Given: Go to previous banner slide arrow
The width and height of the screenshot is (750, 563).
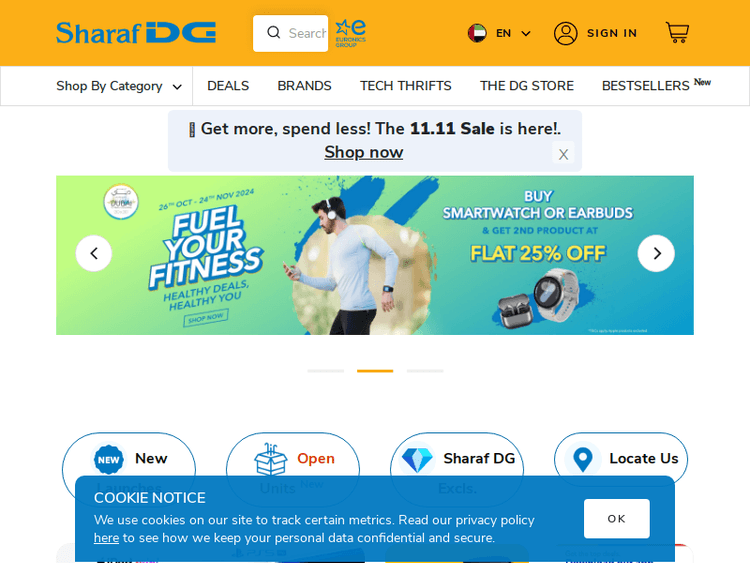Looking at the screenshot, I should (x=94, y=253).
